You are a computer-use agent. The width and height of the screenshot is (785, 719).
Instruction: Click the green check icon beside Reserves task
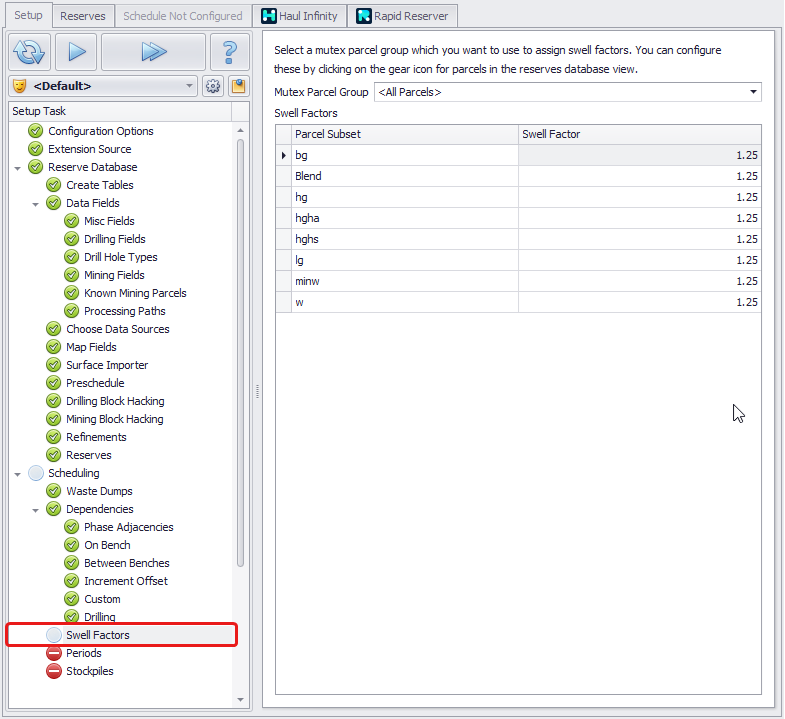[54, 455]
